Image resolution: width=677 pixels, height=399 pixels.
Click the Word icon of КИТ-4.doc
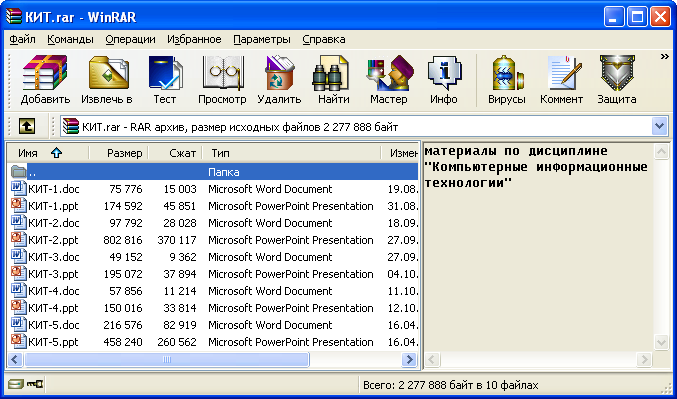pos(18,290)
